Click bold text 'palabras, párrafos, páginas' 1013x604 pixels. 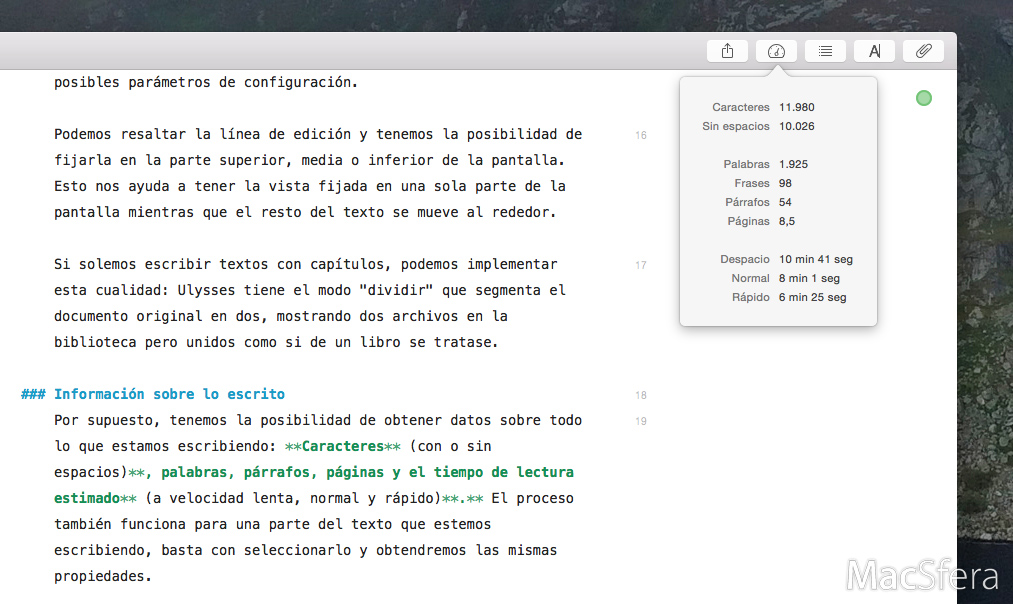click(x=273, y=473)
